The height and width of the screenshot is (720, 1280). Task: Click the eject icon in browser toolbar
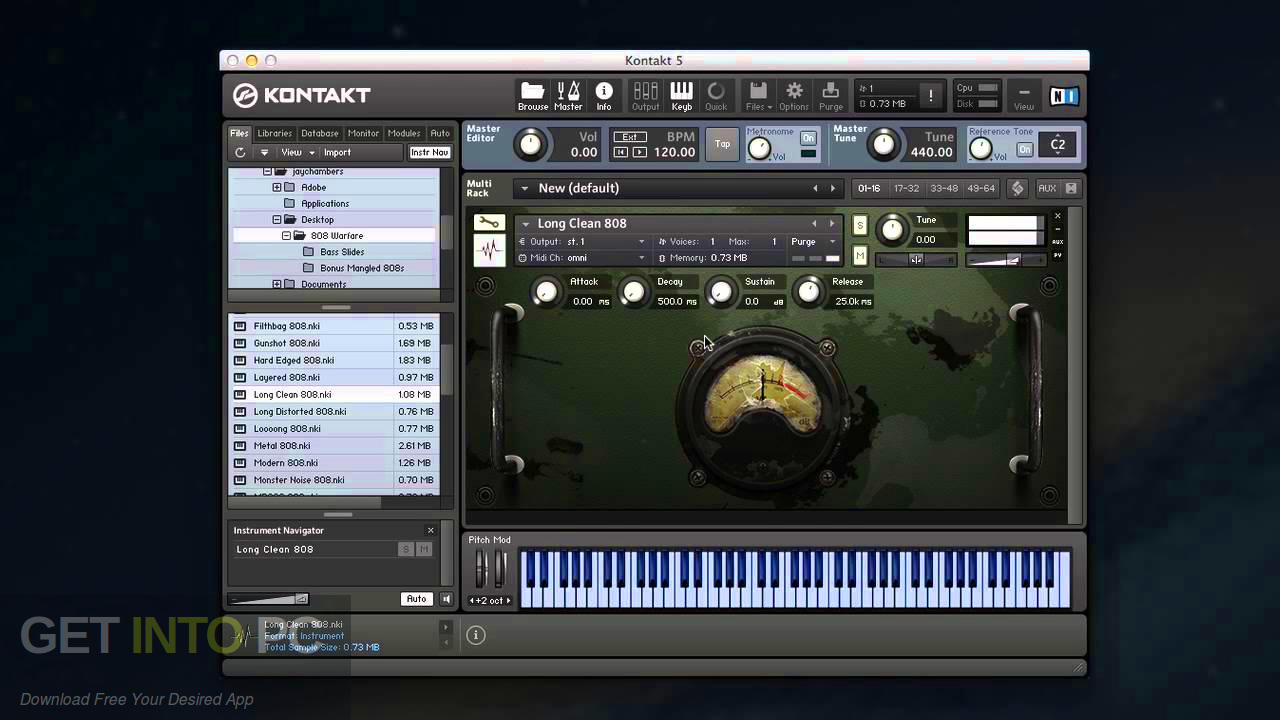264,152
